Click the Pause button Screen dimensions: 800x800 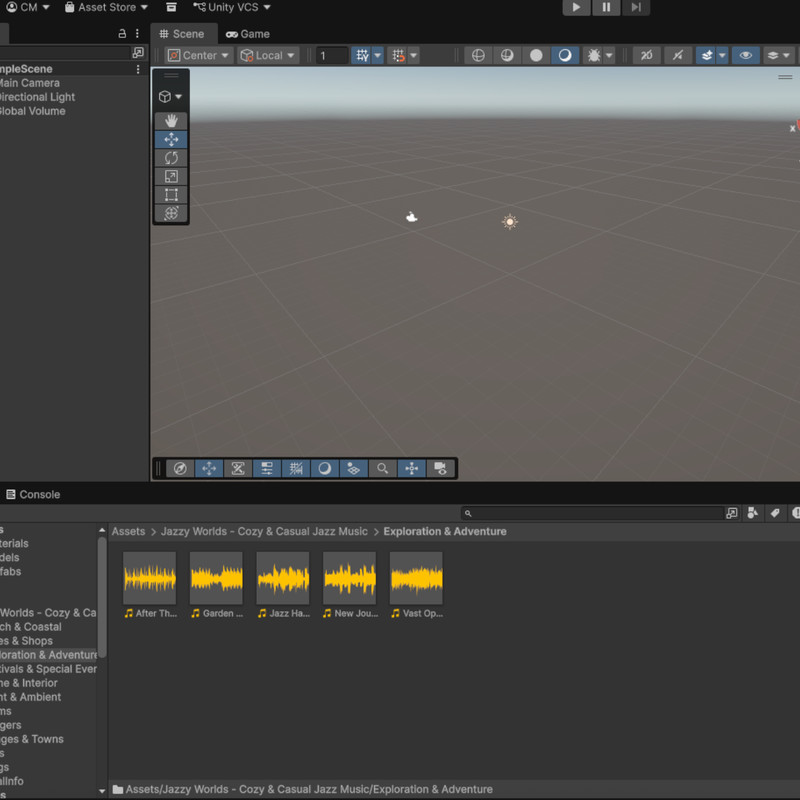(606, 7)
